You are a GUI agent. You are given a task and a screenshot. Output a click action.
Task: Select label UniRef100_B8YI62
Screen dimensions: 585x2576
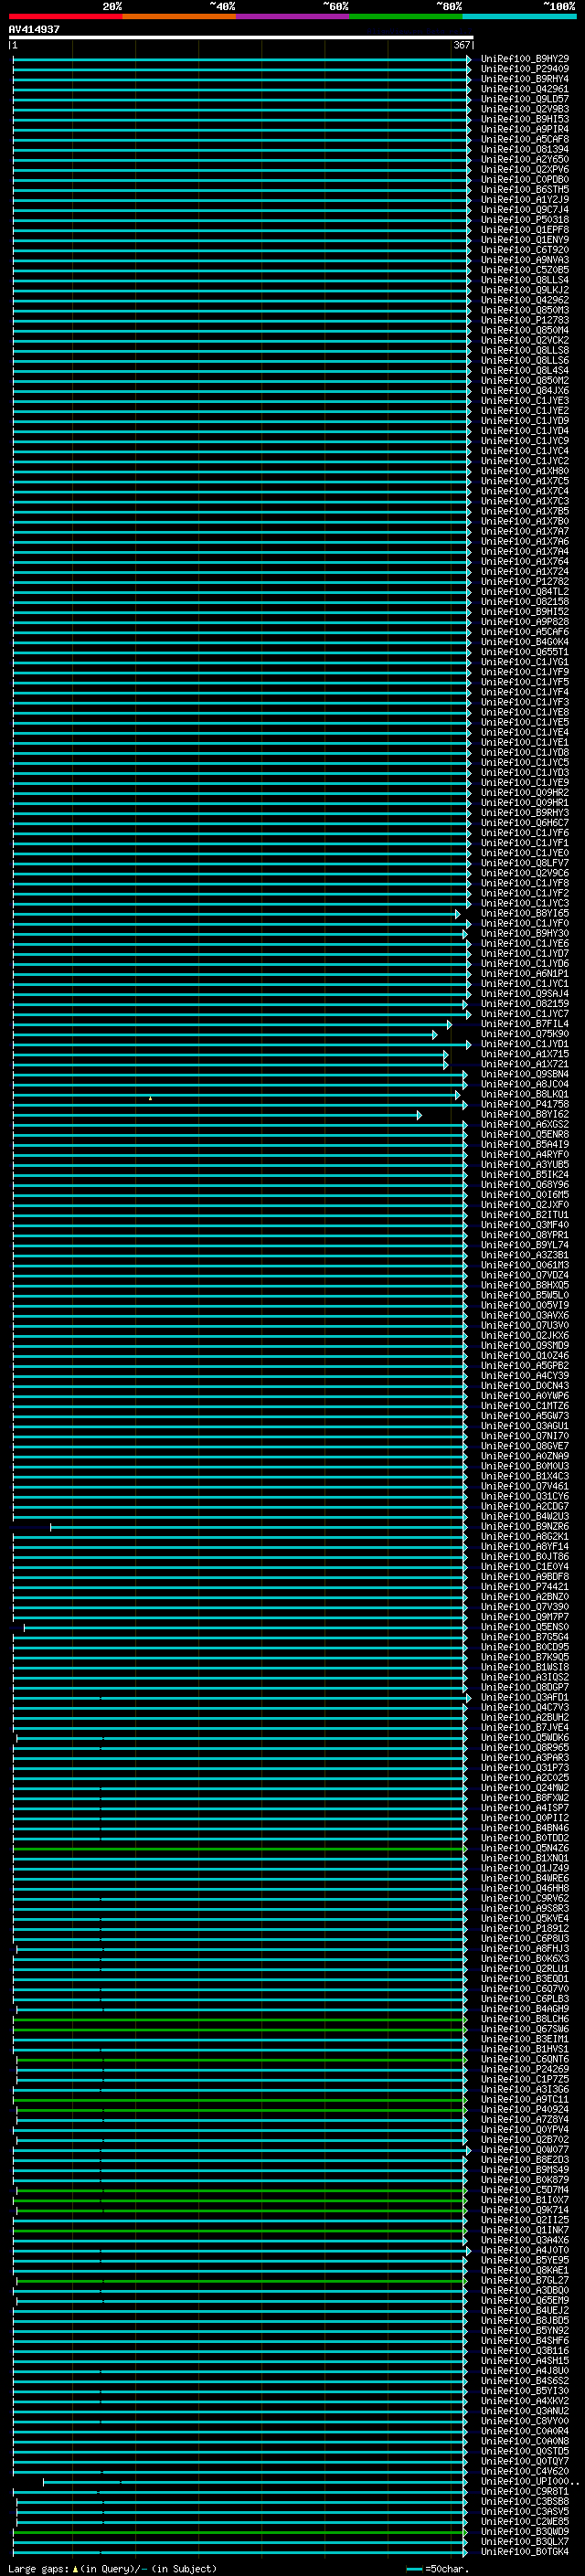pos(525,1114)
